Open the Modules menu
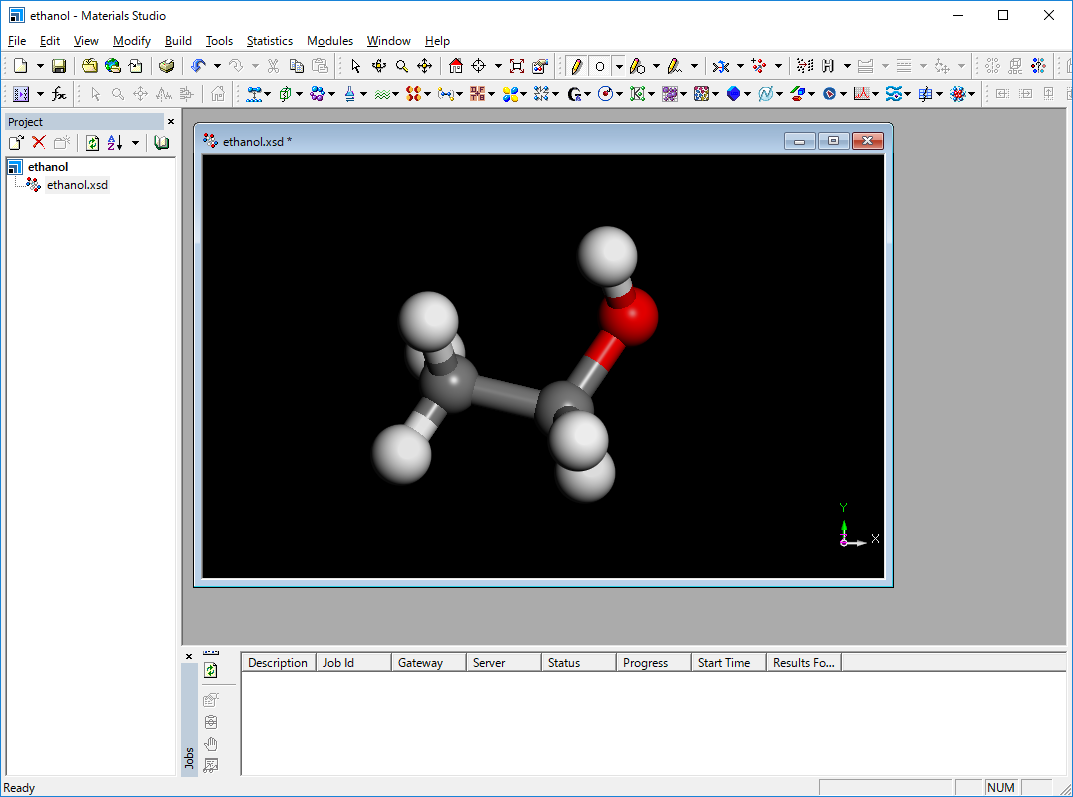This screenshot has height=797, width=1073. [x=329, y=41]
